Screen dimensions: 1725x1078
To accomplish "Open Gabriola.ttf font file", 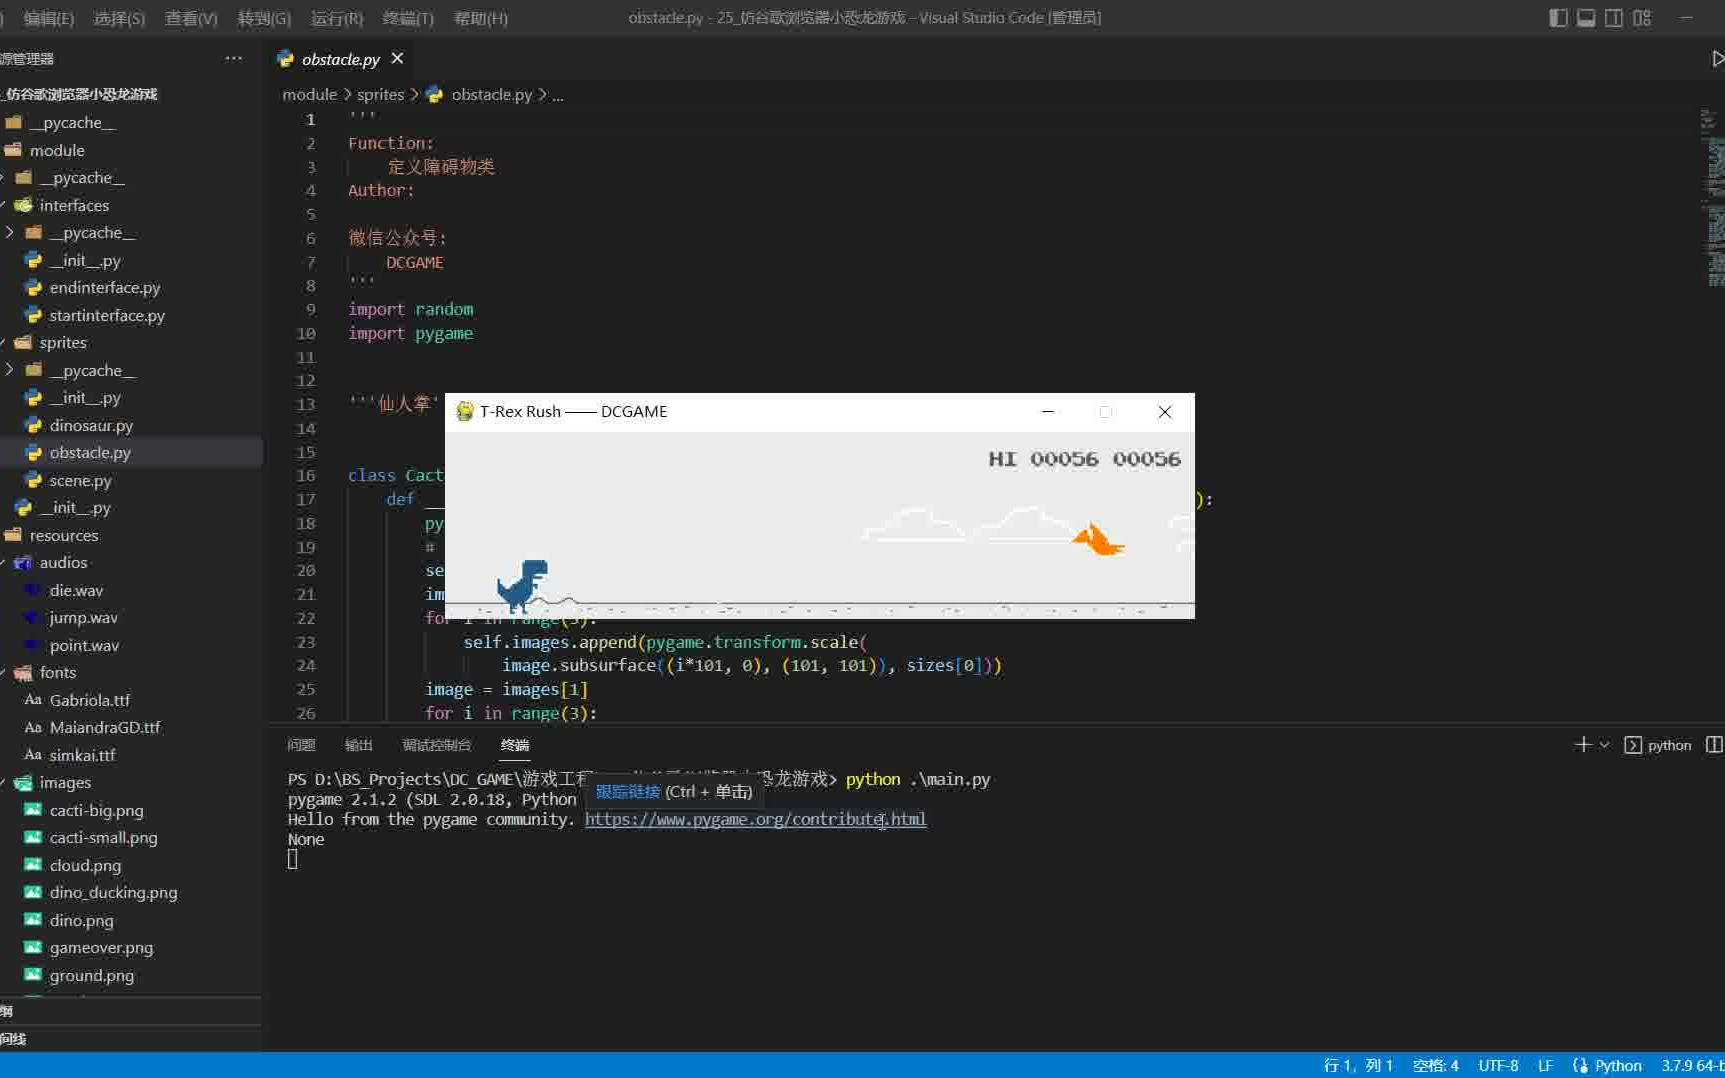I will click(x=90, y=700).
